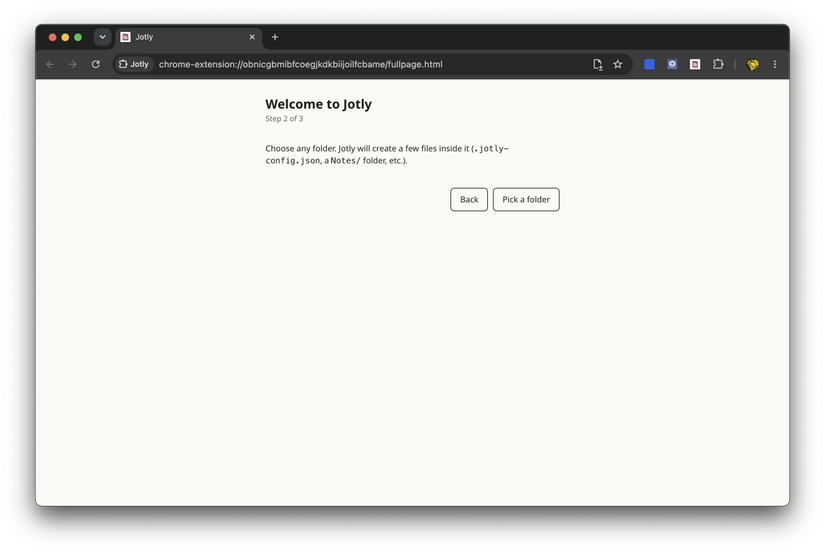
Task: Go back with the Back button
Action: pyautogui.click(x=469, y=199)
